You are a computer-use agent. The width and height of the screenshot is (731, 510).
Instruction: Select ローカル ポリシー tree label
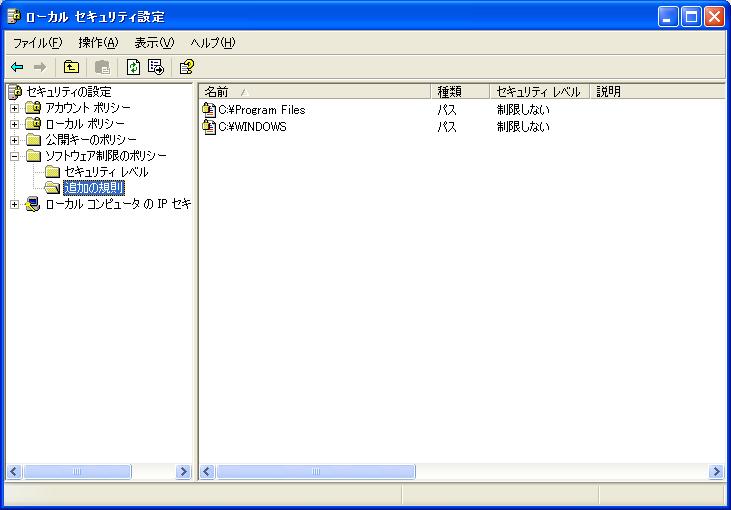(x=85, y=124)
